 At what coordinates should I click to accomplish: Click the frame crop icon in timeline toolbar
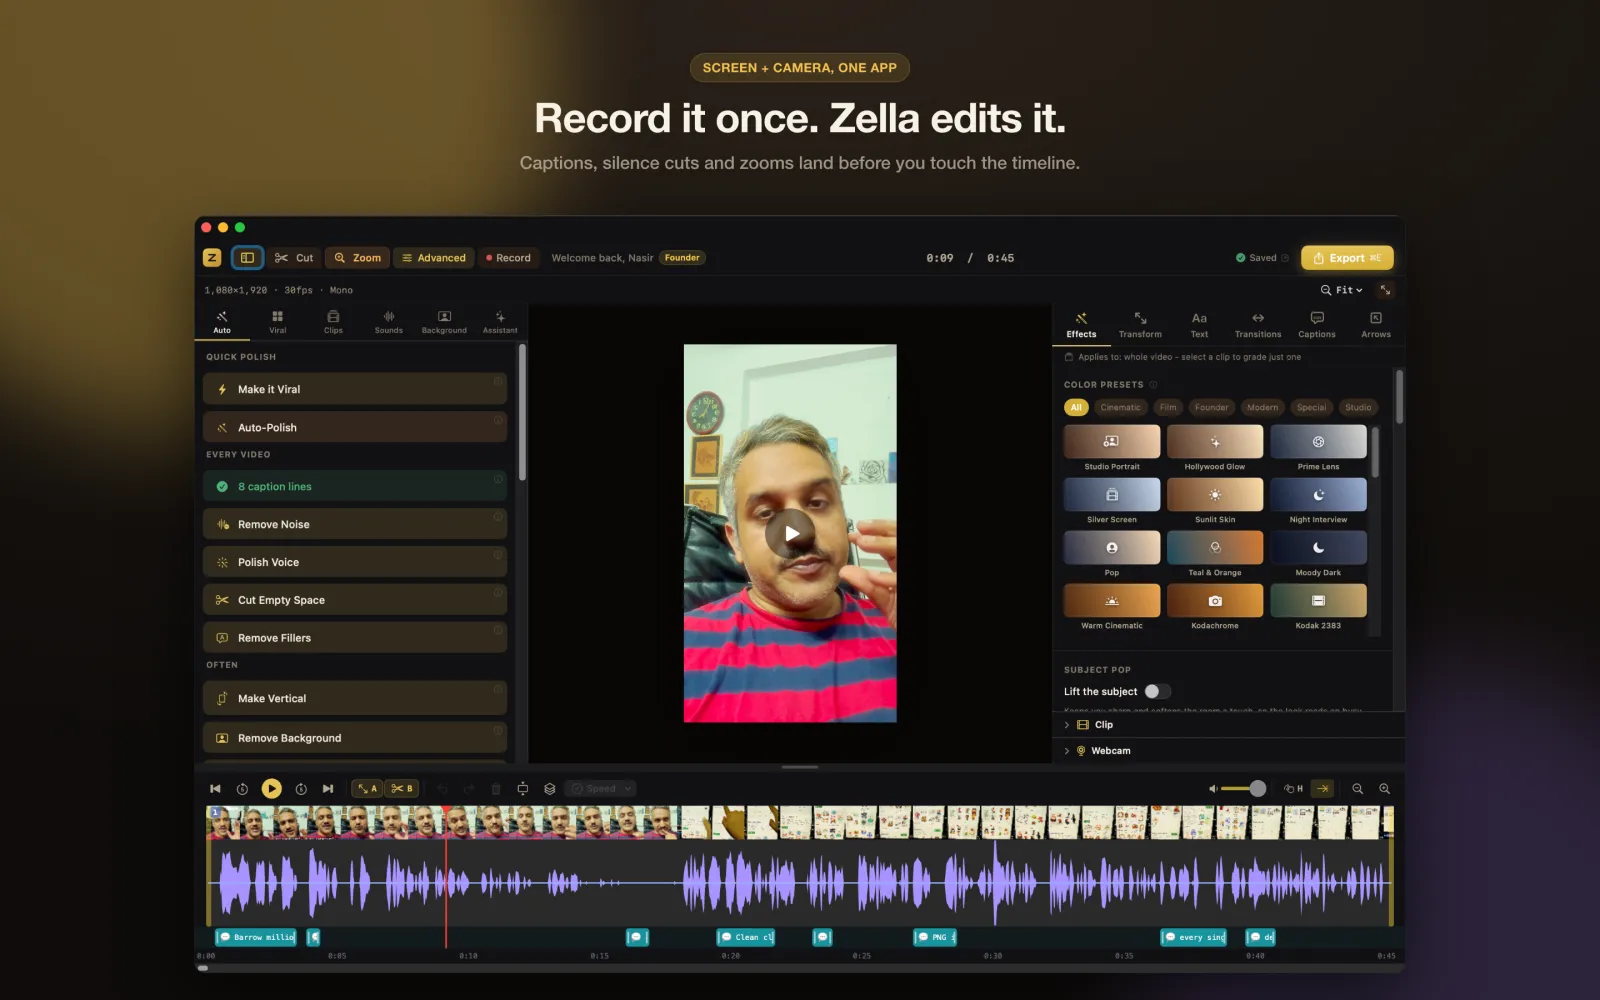pyautogui.click(x=523, y=789)
